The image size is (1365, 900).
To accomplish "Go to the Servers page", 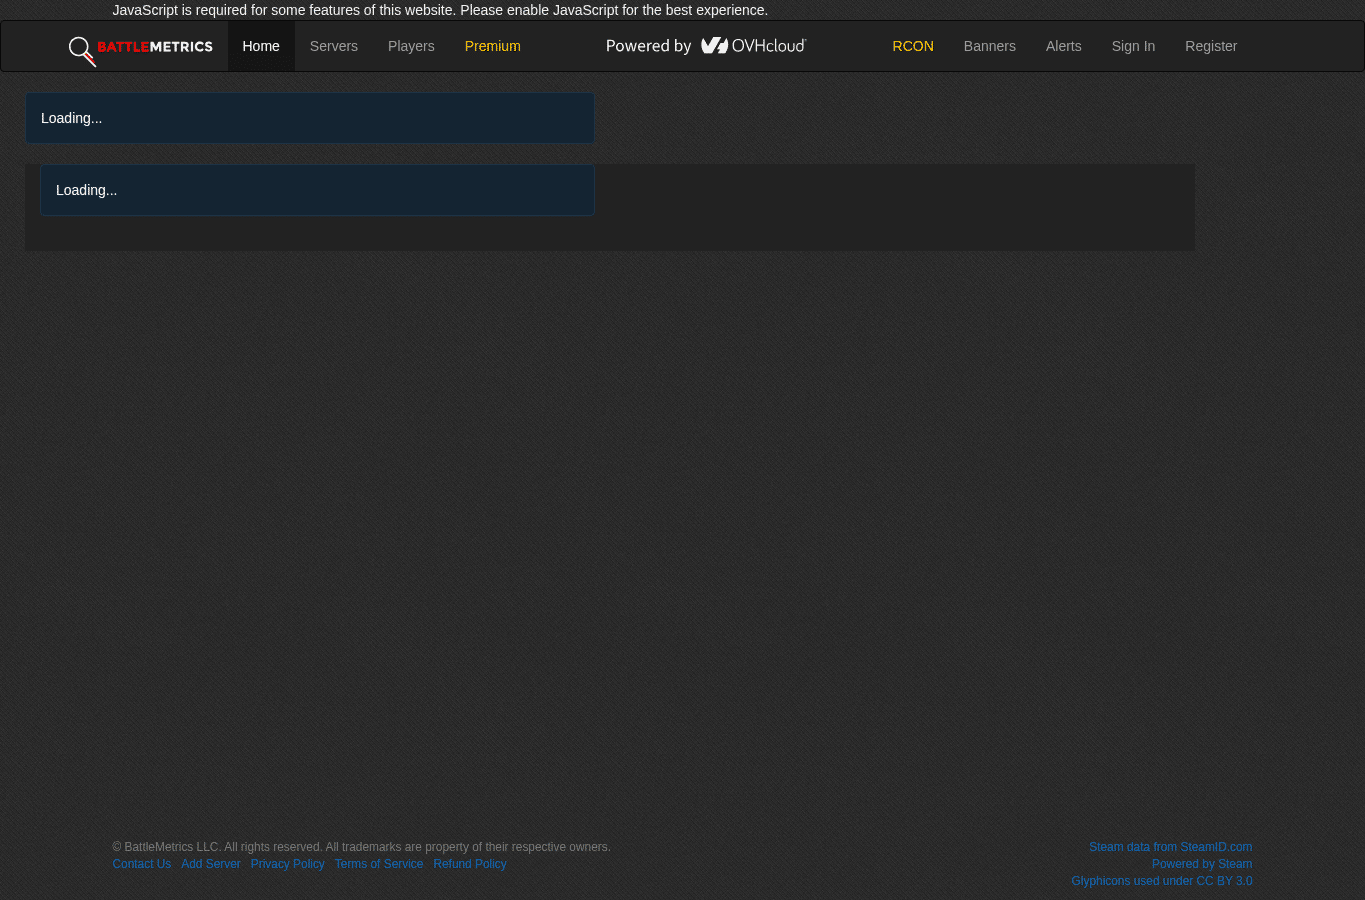I will point(334,46).
